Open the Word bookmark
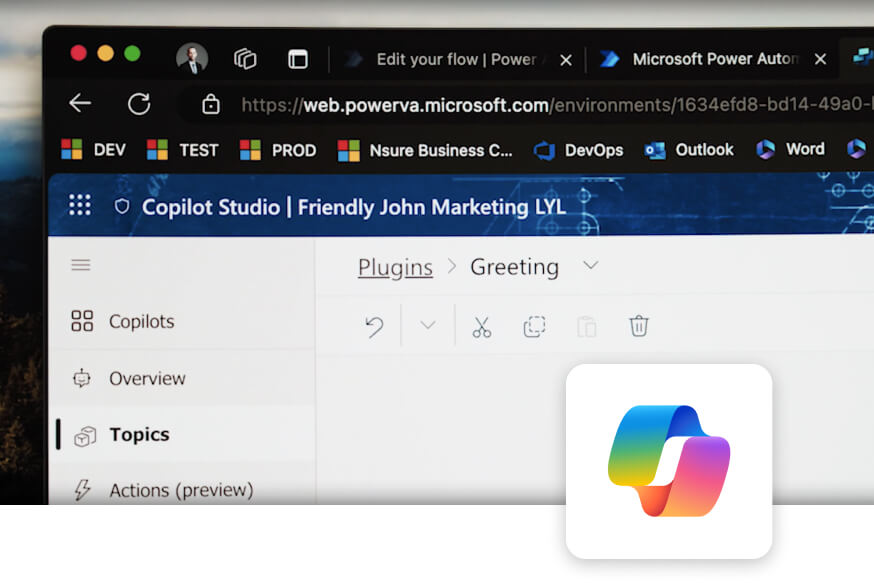The width and height of the screenshot is (874, 583). [x=790, y=149]
